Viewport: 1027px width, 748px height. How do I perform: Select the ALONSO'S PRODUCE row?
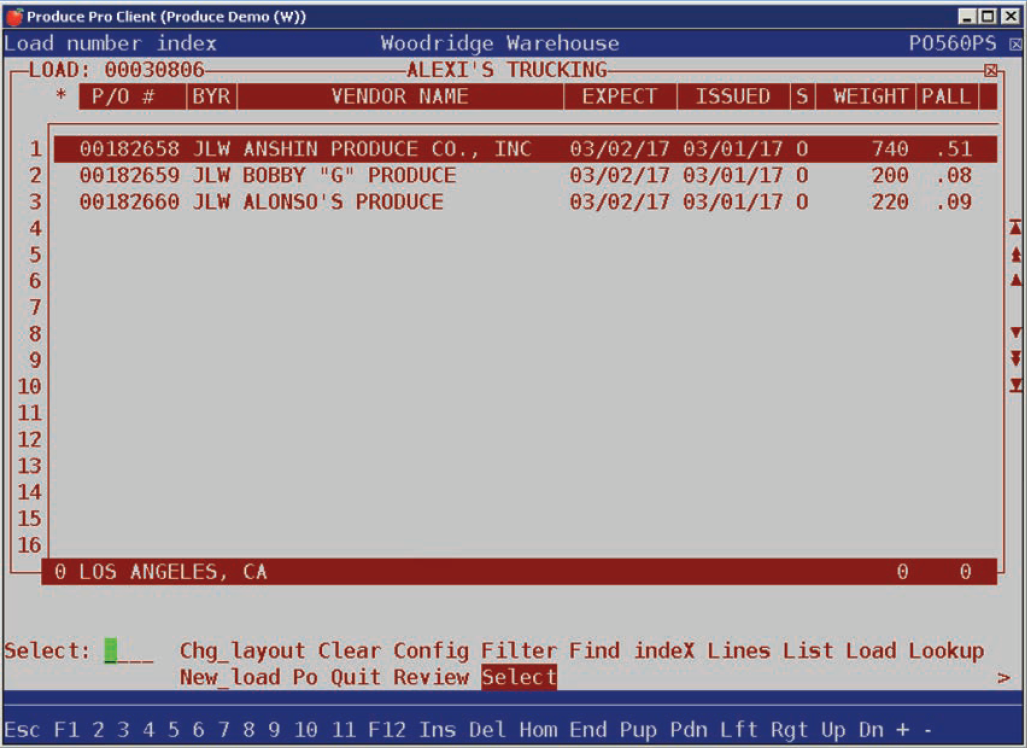(525, 202)
